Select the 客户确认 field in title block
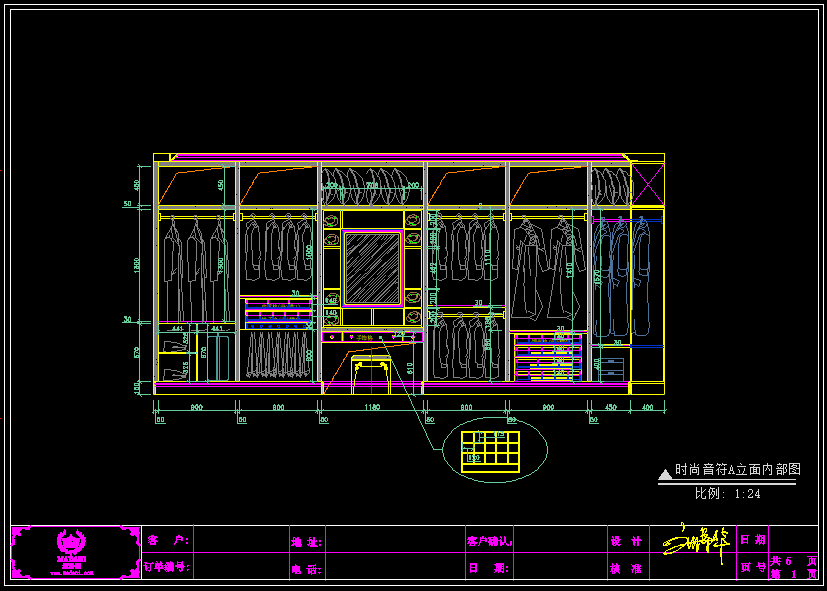 click(x=489, y=541)
